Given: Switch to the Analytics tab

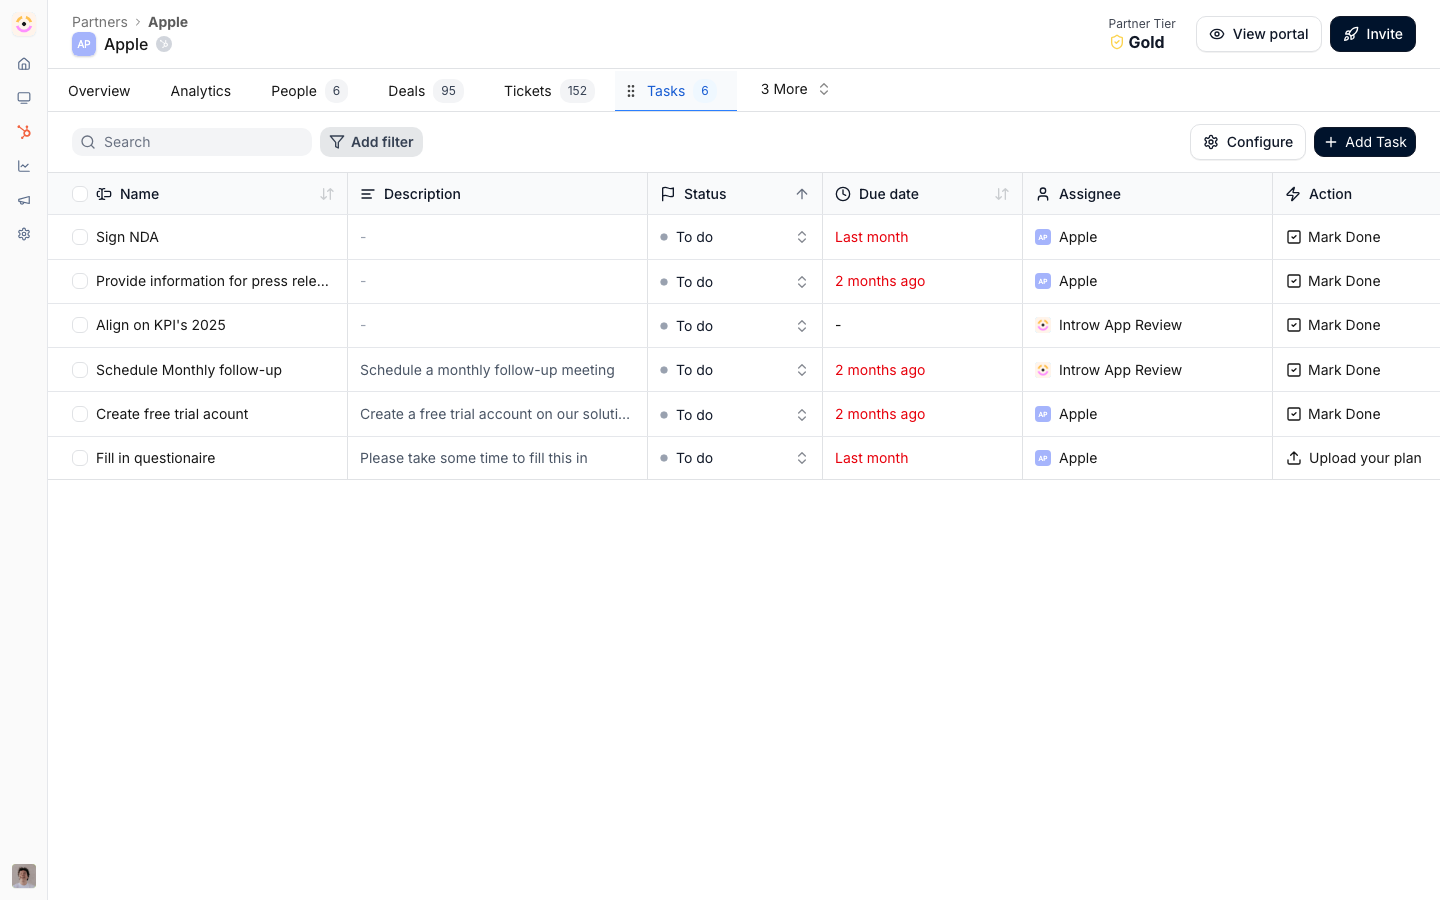Looking at the screenshot, I should [201, 91].
